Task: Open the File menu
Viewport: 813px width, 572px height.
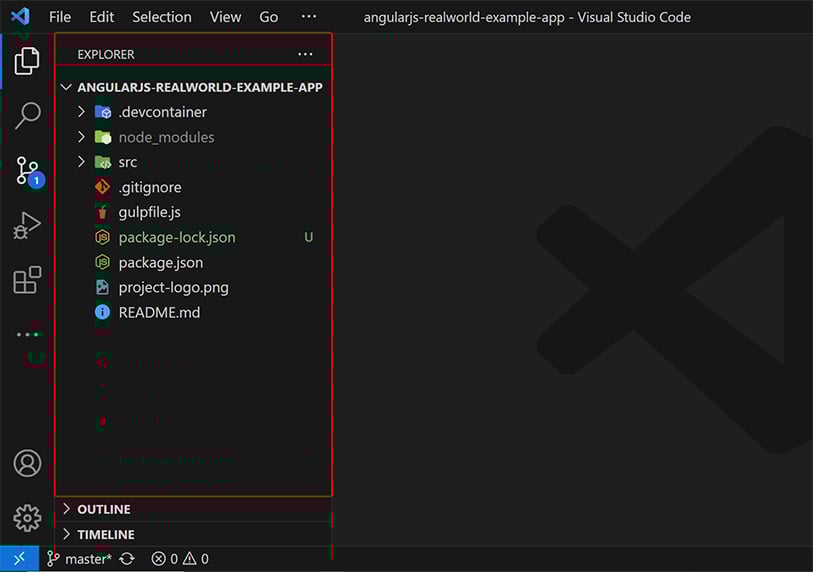Action: [60, 17]
